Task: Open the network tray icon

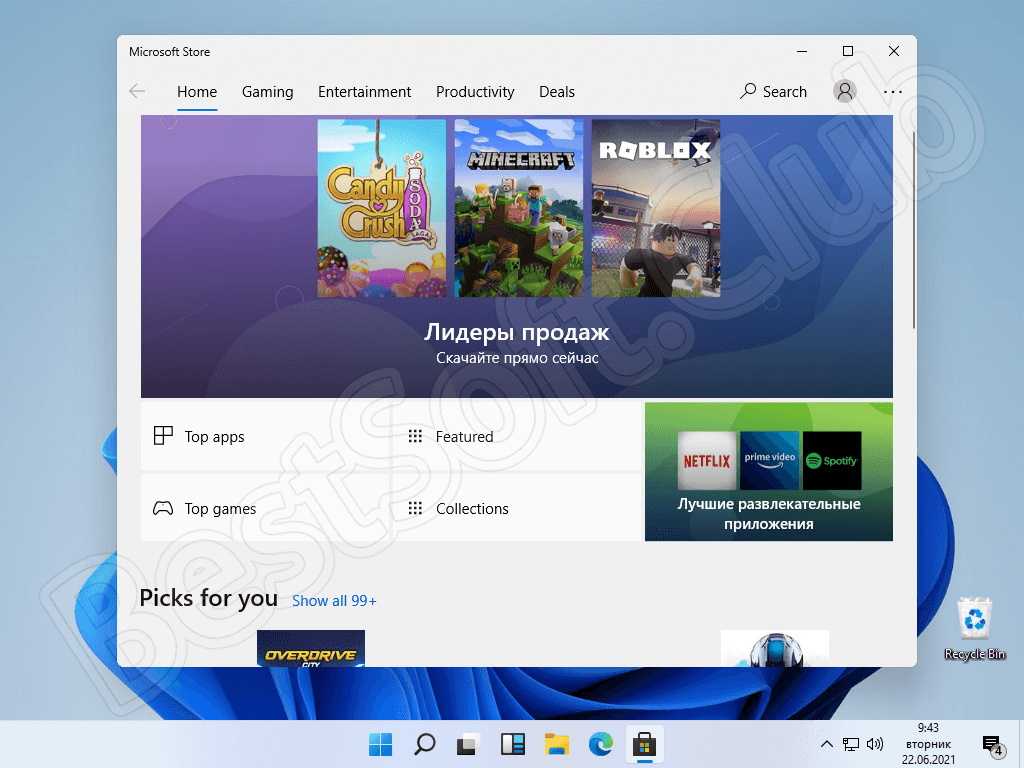Action: (x=850, y=744)
